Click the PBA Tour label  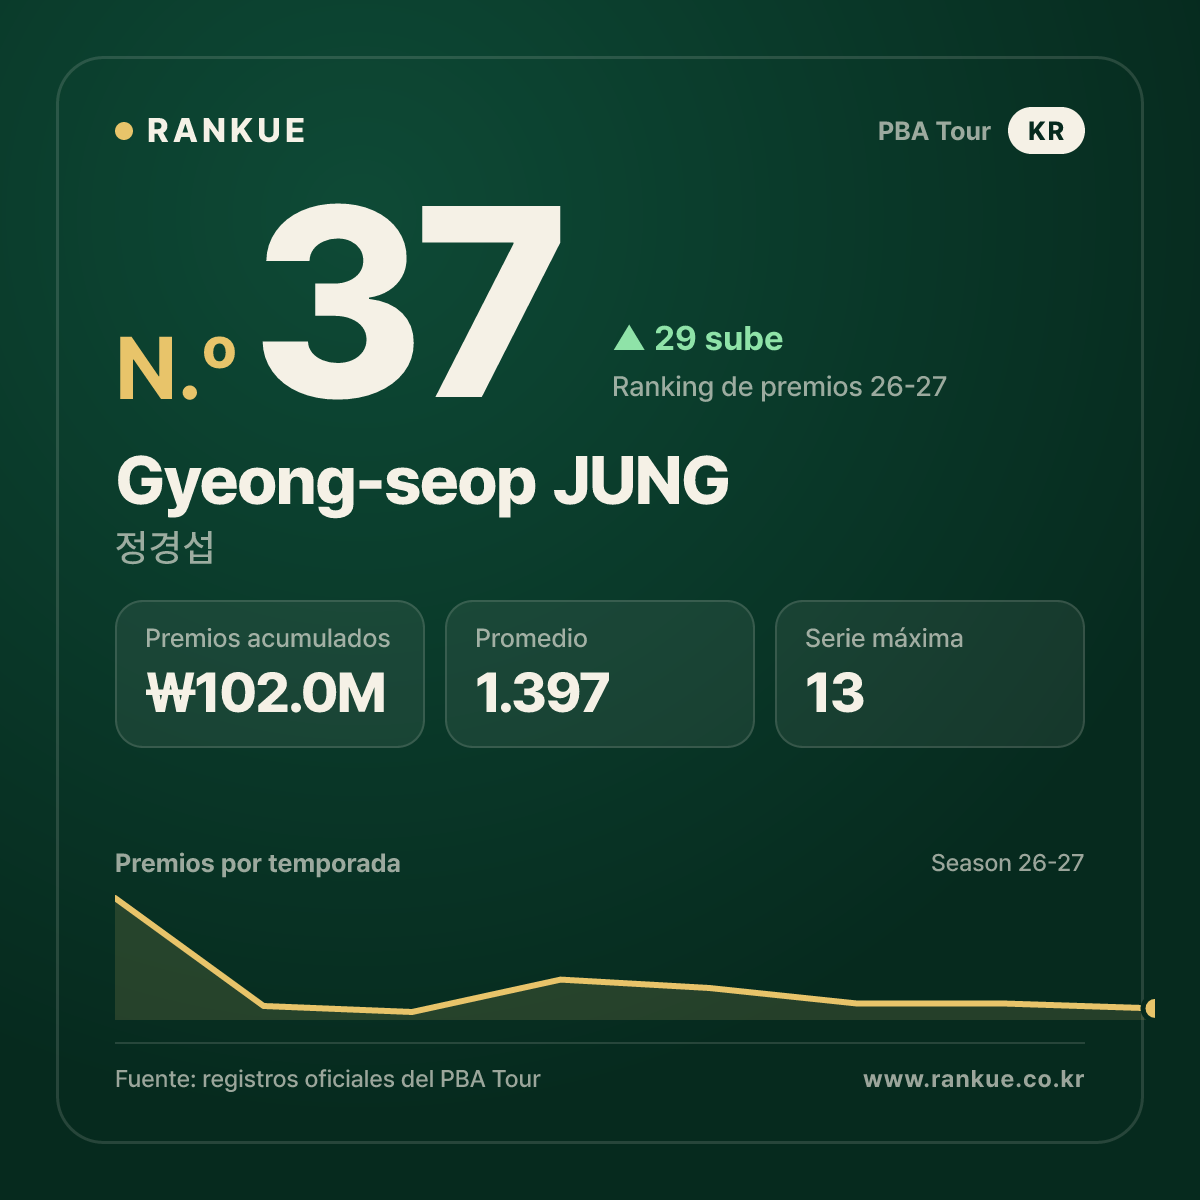[934, 132]
